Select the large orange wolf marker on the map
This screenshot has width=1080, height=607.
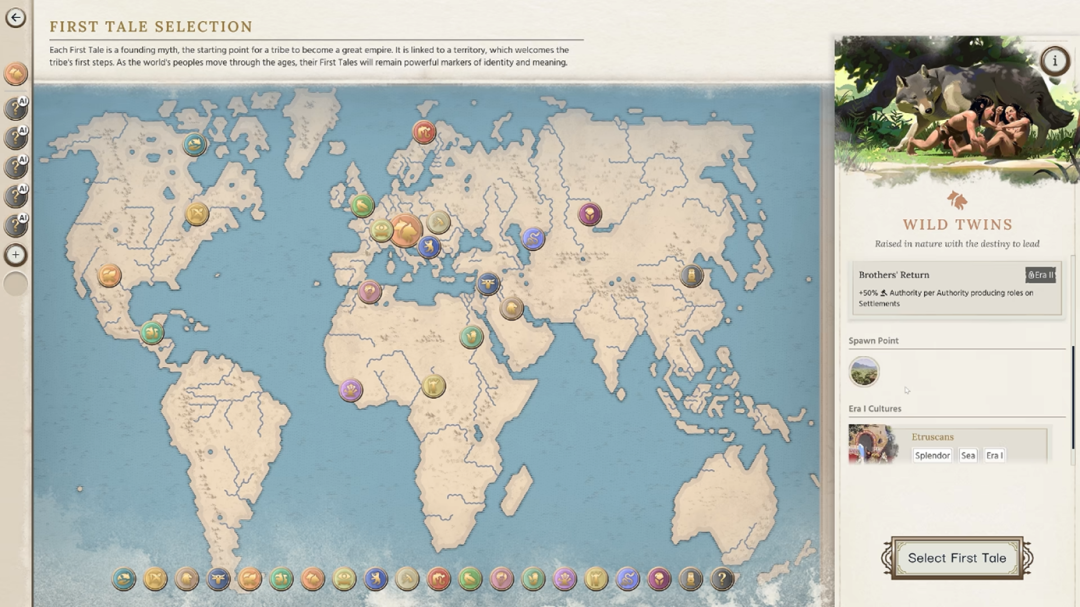pyautogui.click(x=406, y=231)
